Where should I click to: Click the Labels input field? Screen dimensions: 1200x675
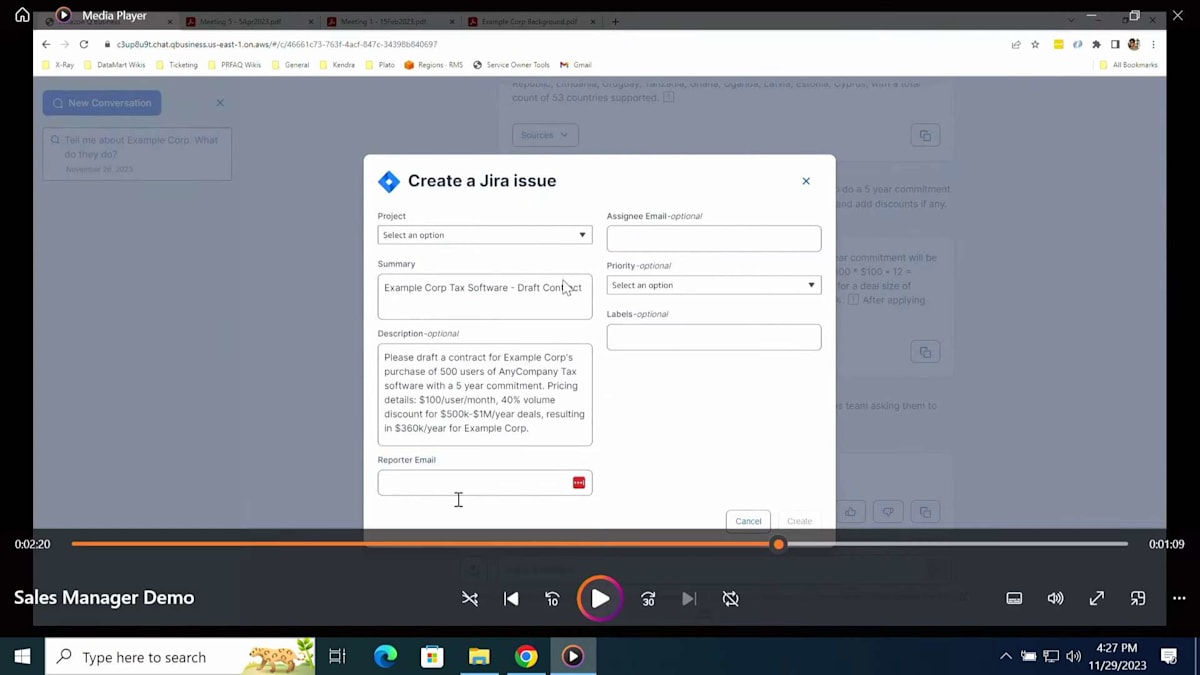pos(714,337)
